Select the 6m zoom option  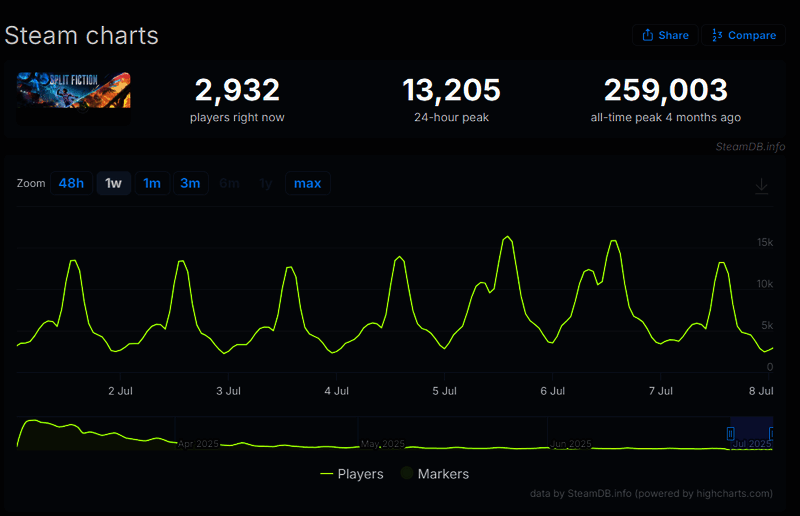coord(229,183)
